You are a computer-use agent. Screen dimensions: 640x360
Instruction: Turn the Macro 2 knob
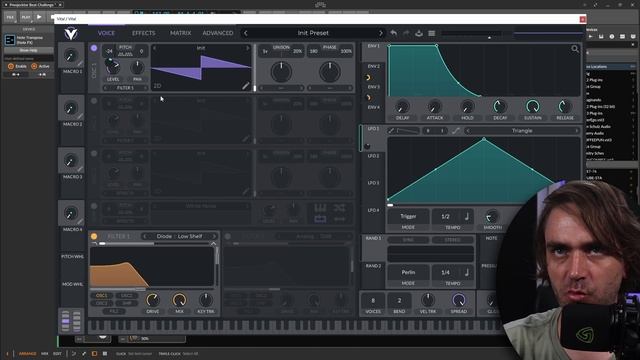coord(71,108)
